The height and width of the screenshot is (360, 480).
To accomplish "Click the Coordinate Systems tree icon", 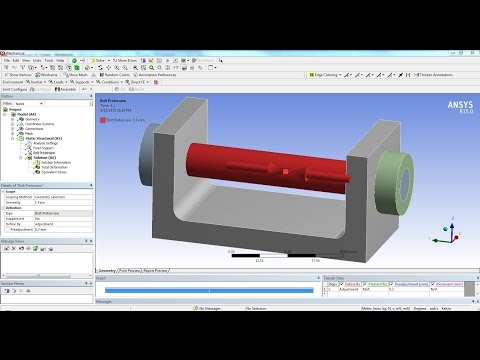I will pos(21,124).
